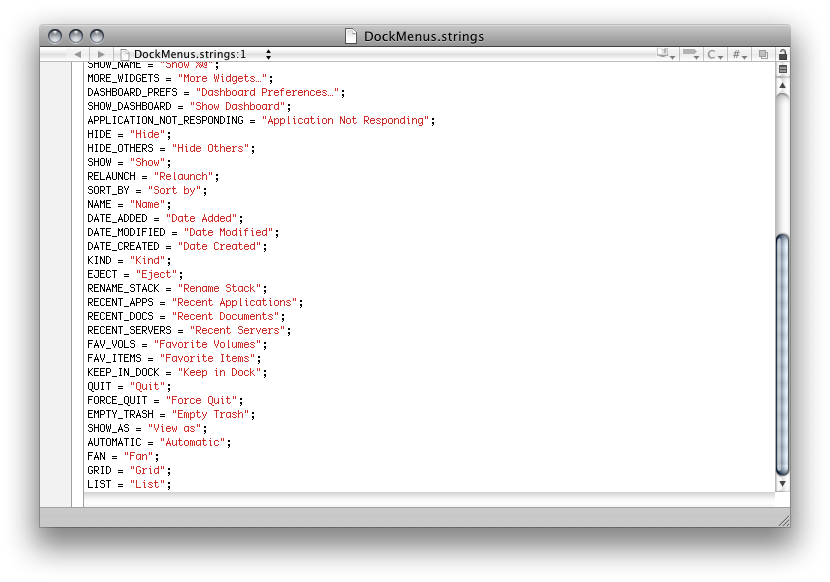Click the line MORE_WIDGETS
Image resolution: width=830 pixels, height=582 pixels.
point(181,78)
